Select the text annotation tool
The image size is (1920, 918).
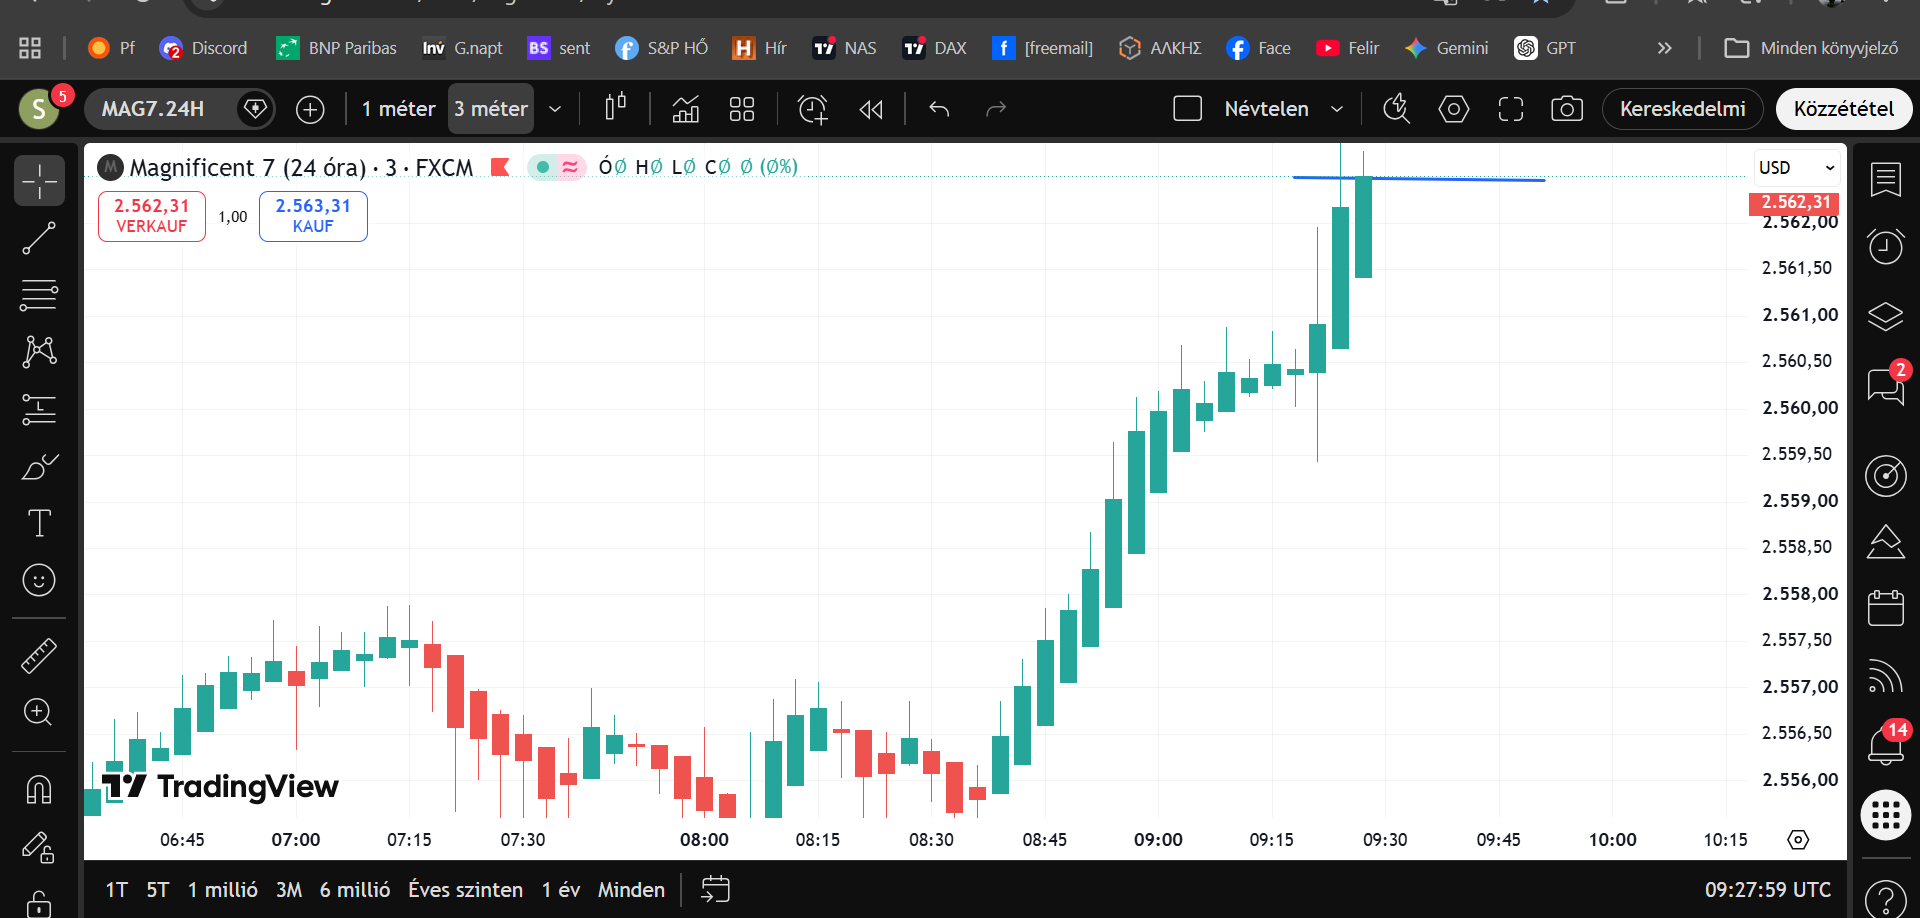coord(39,523)
